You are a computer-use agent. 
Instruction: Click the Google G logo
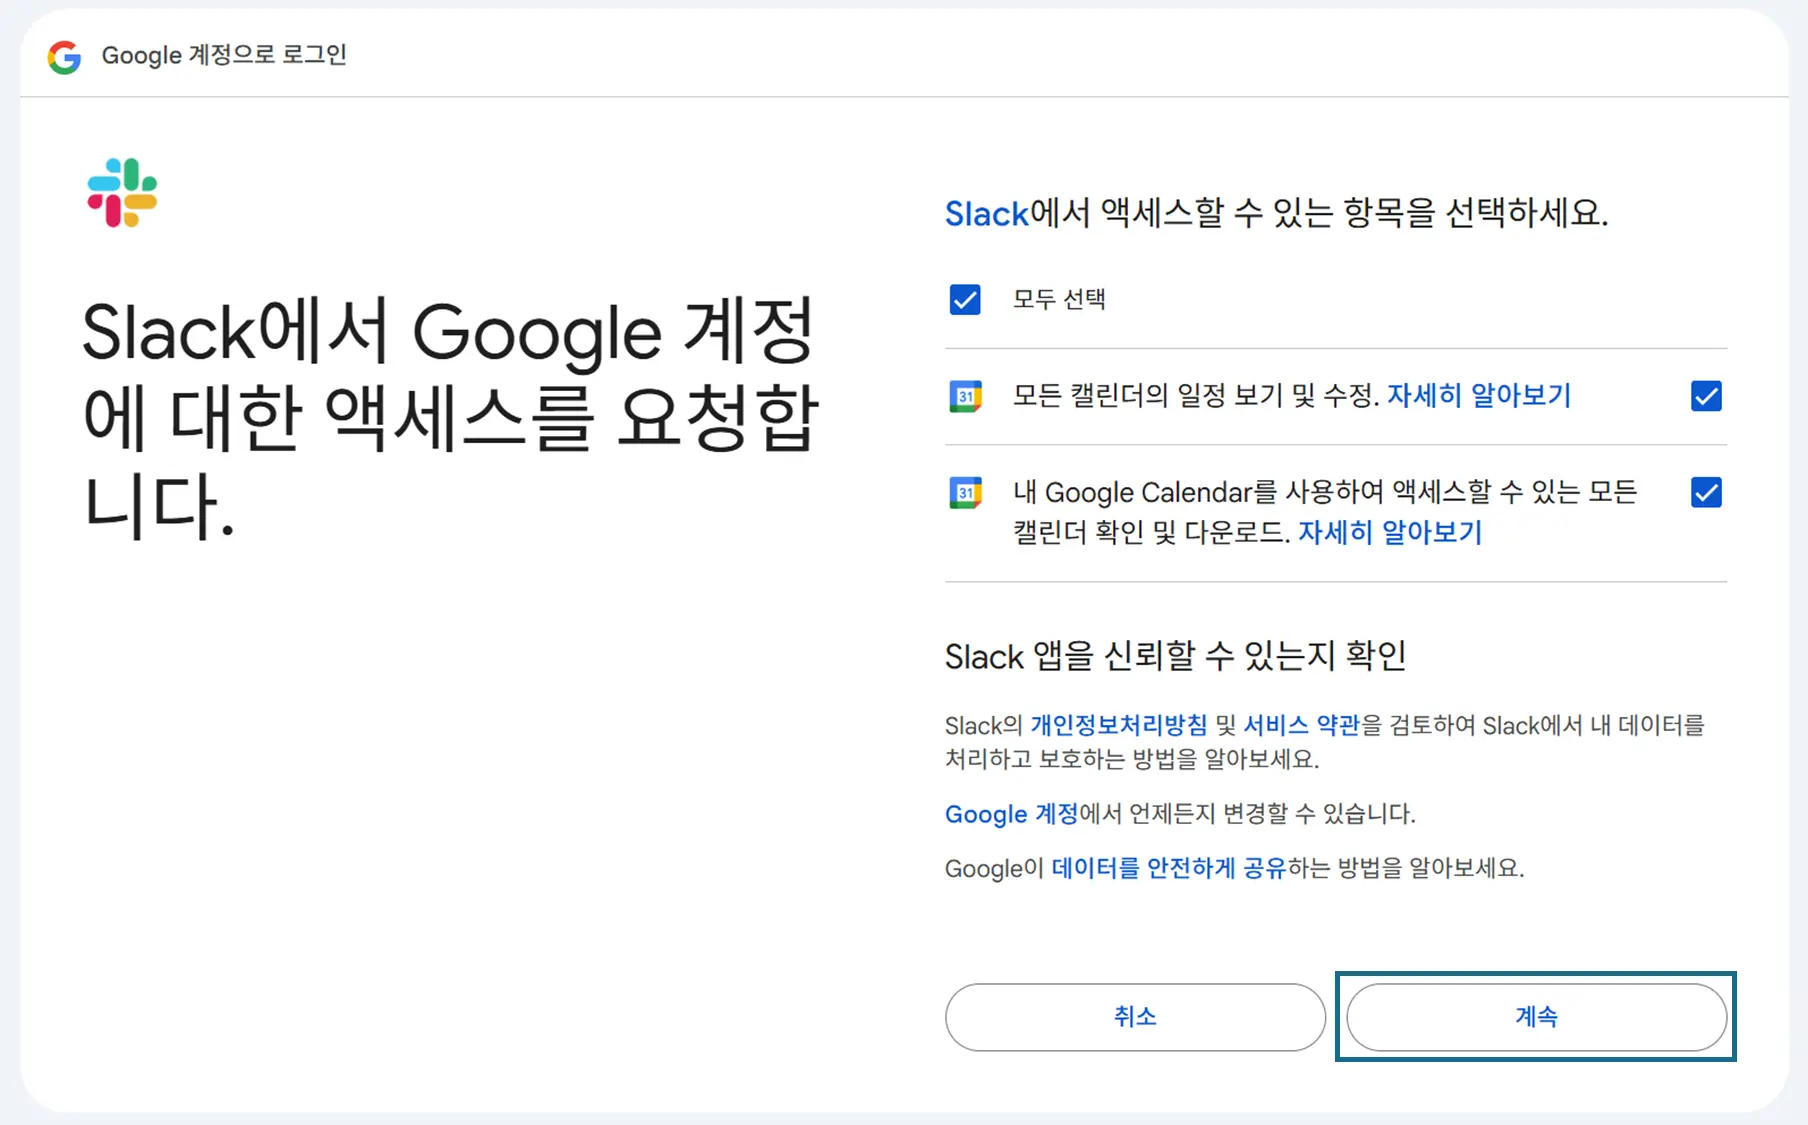(65, 57)
